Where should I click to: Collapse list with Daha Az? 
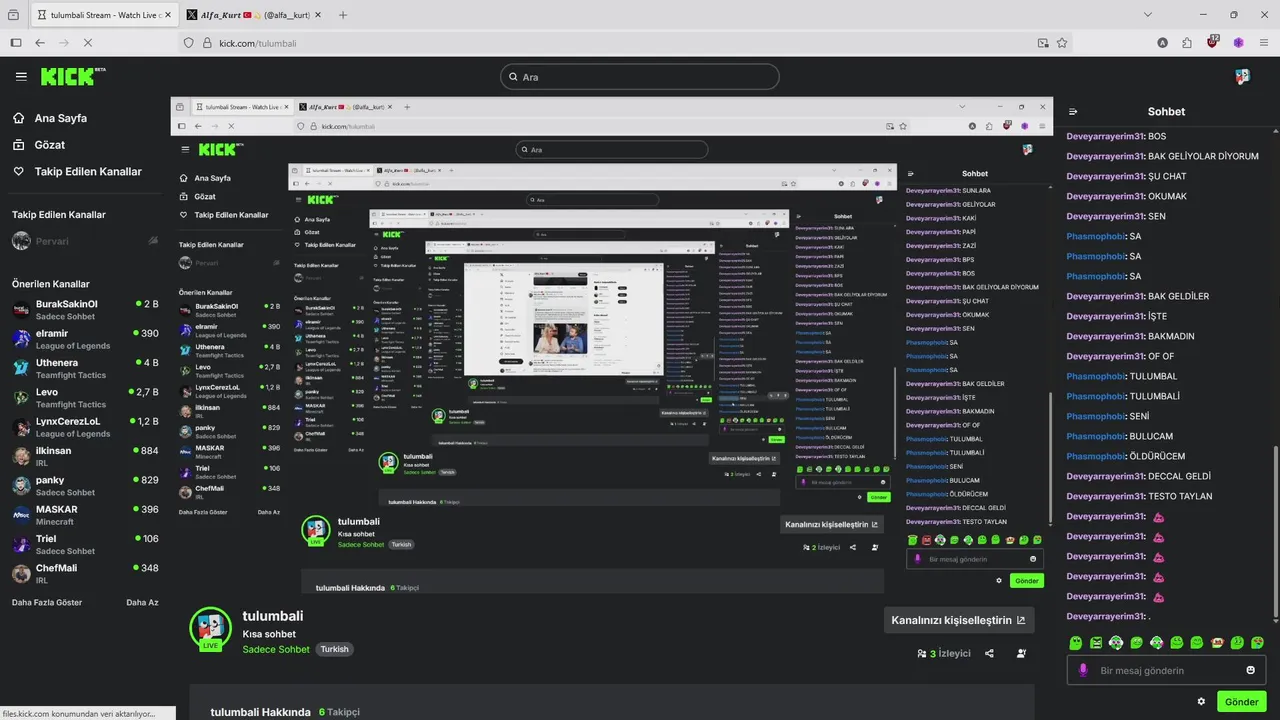coord(142,603)
